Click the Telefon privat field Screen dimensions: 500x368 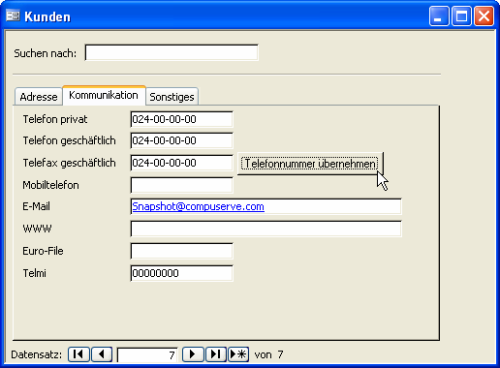click(182, 119)
